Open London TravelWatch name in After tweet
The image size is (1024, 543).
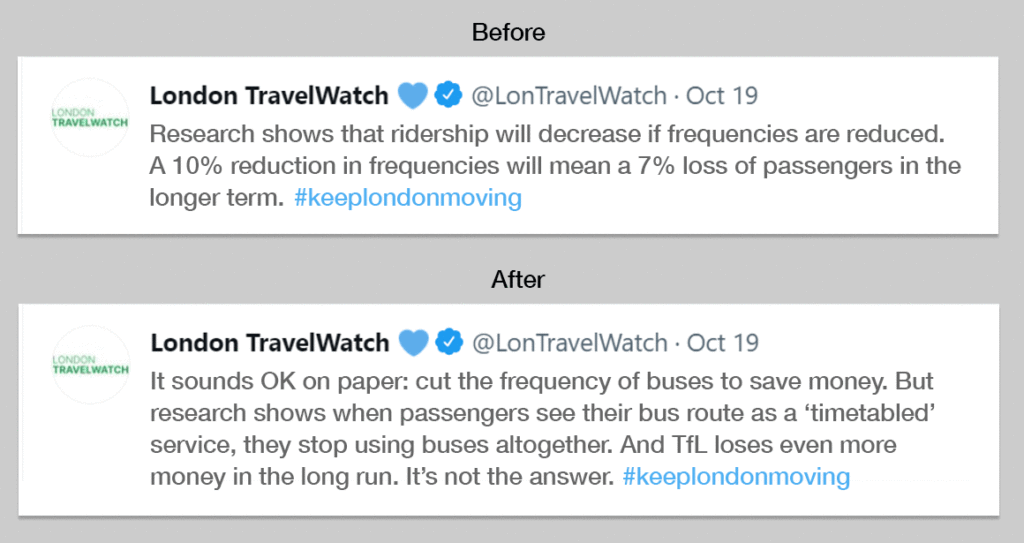point(270,343)
